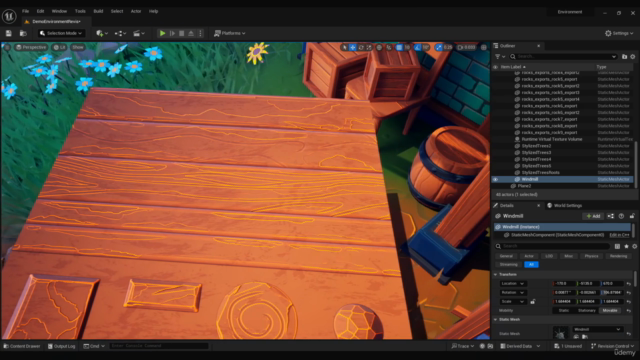Open the play options three-dot menu

200,33
